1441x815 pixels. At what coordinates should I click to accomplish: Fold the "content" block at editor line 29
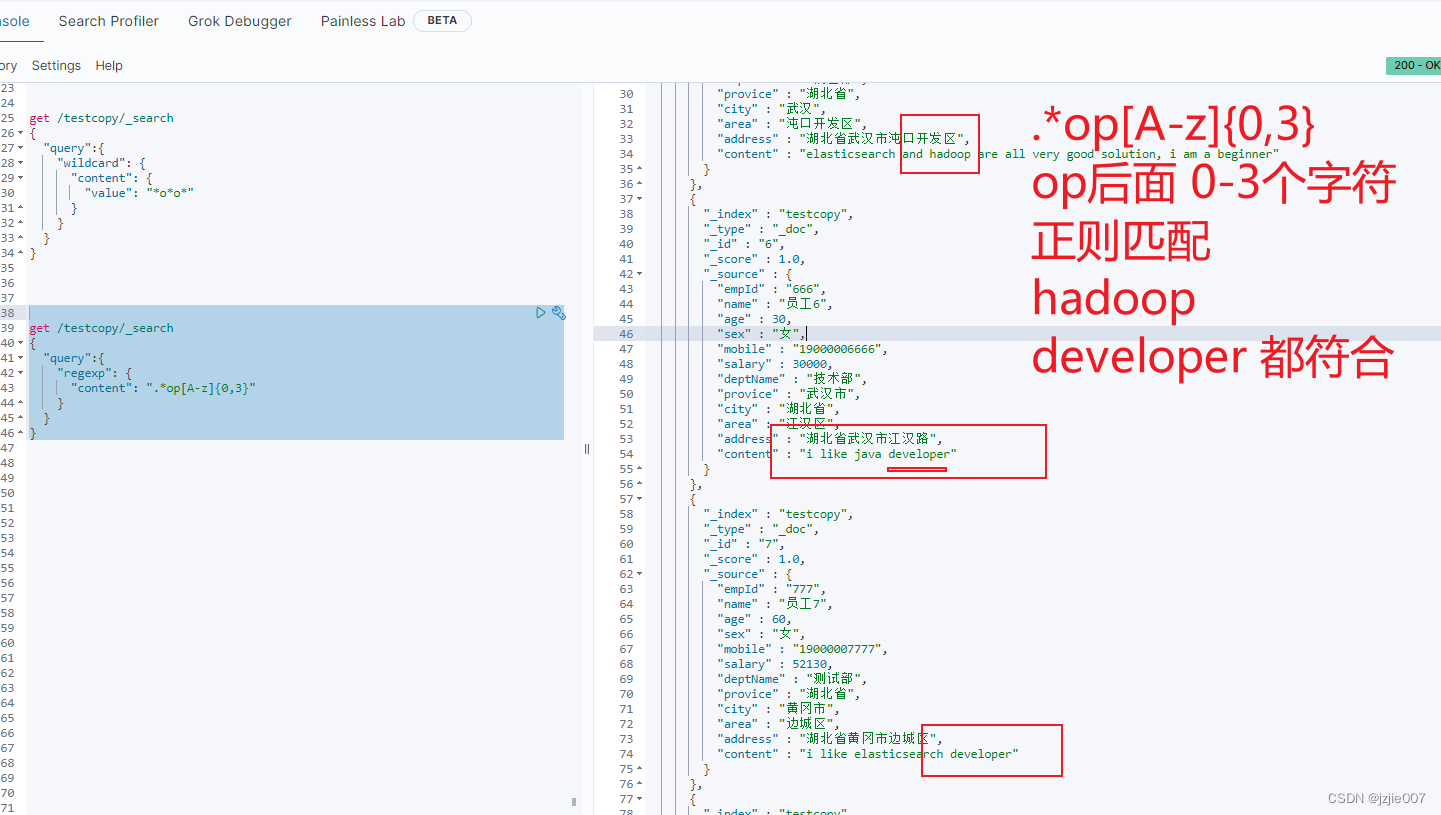point(21,178)
